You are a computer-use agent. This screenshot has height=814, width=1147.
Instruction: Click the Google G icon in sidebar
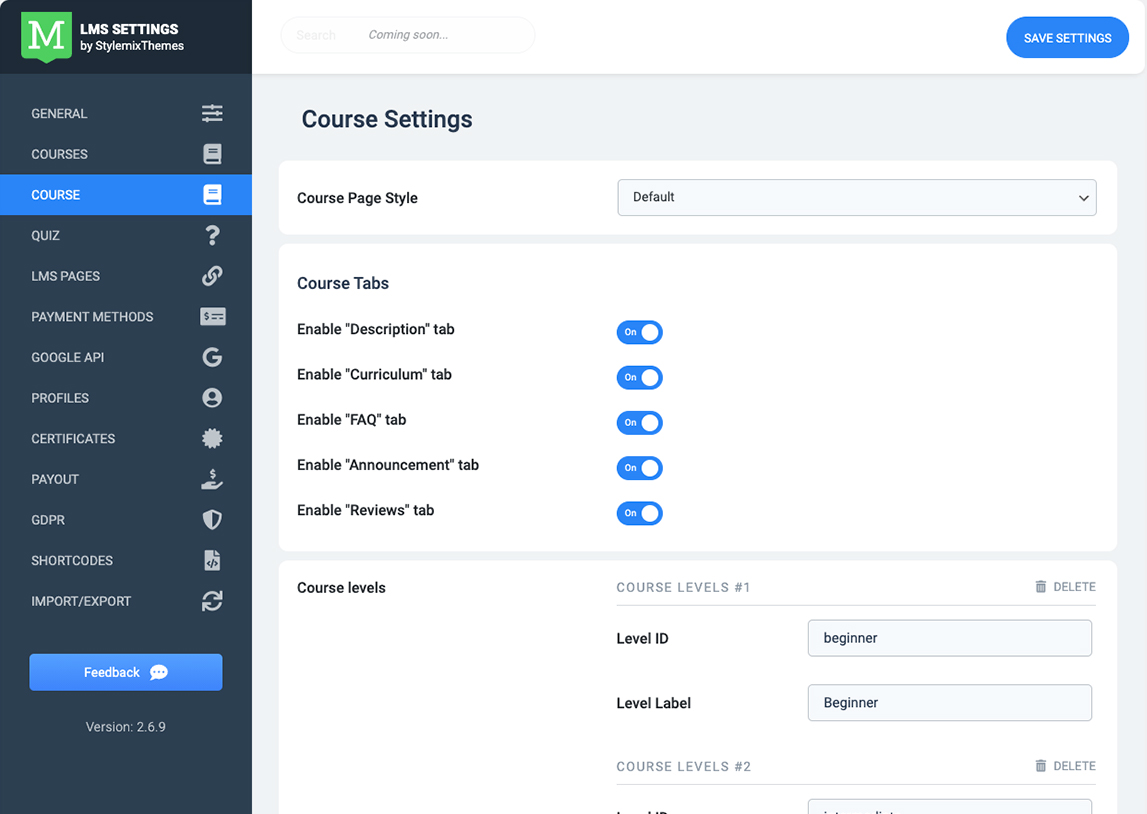point(212,357)
